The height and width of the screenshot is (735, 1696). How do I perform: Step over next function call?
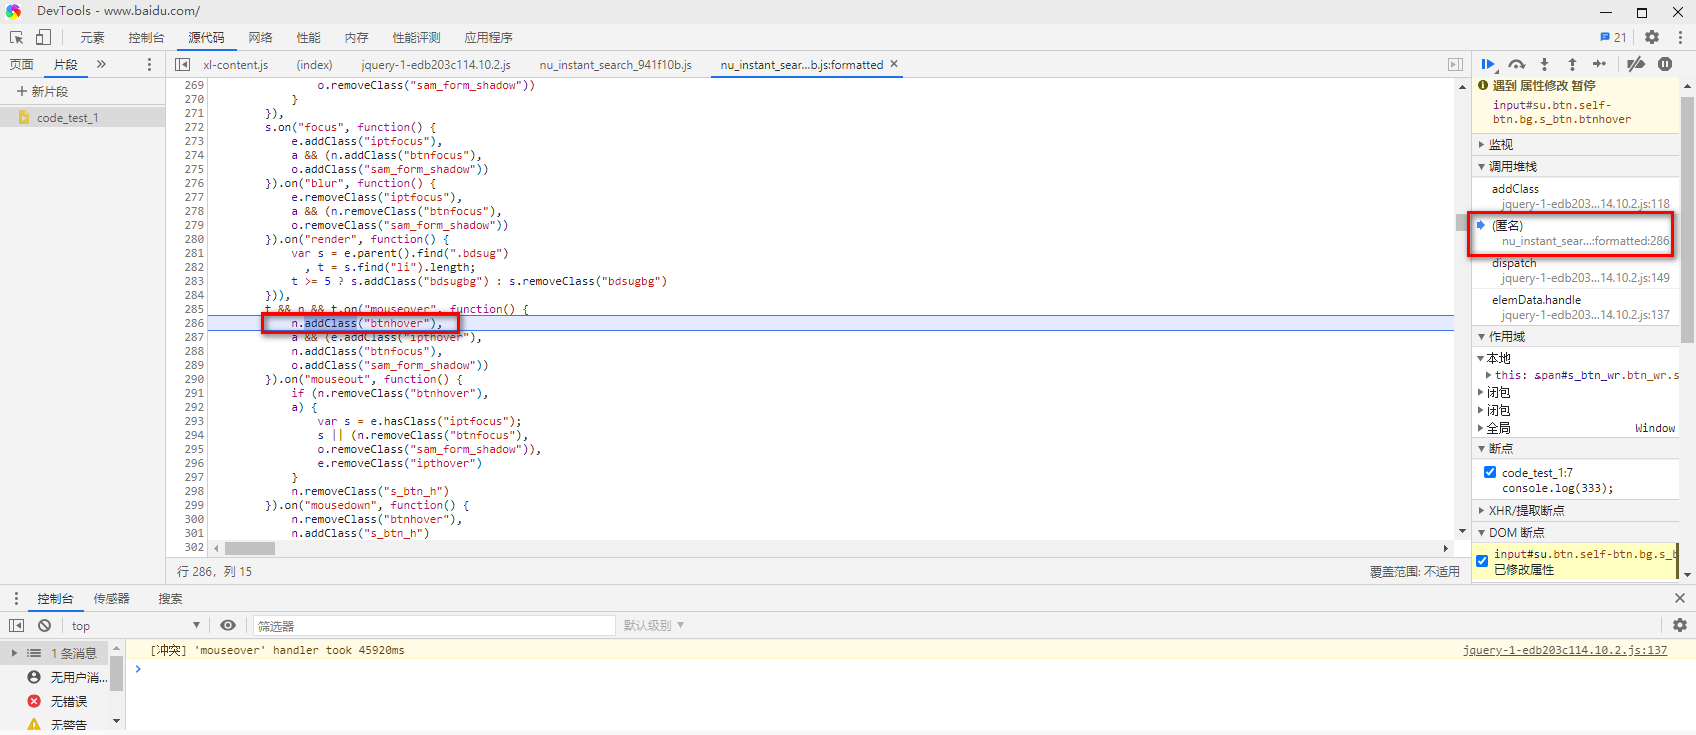coord(1517,64)
